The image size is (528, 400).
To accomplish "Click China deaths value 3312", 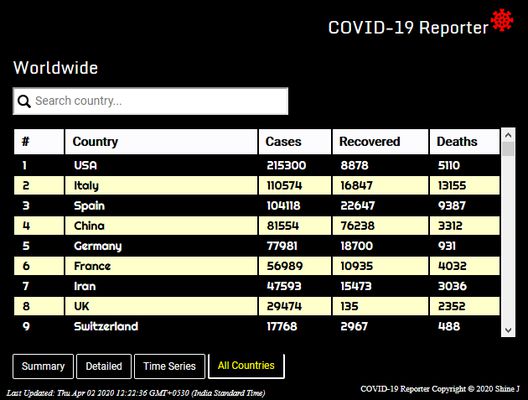I will [450, 226].
